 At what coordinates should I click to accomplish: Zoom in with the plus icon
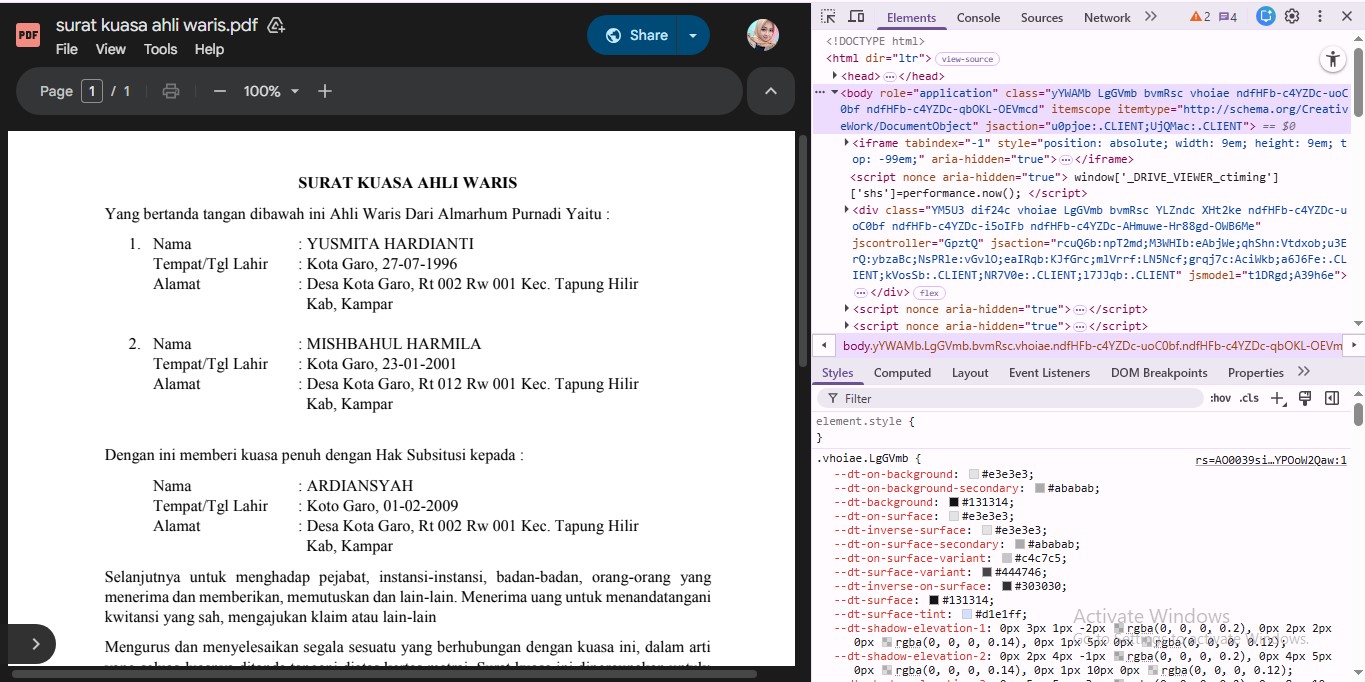[325, 91]
